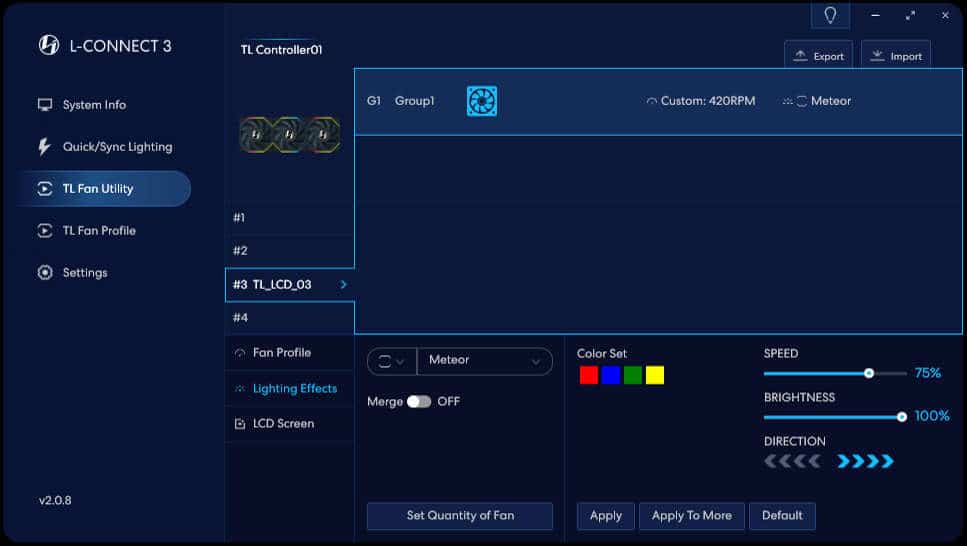Image resolution: width=967 pixels, height=546 pixels.
Task: Click the Quick/Sync Lighting bolt icon
Action: click(x=44, y=147)
